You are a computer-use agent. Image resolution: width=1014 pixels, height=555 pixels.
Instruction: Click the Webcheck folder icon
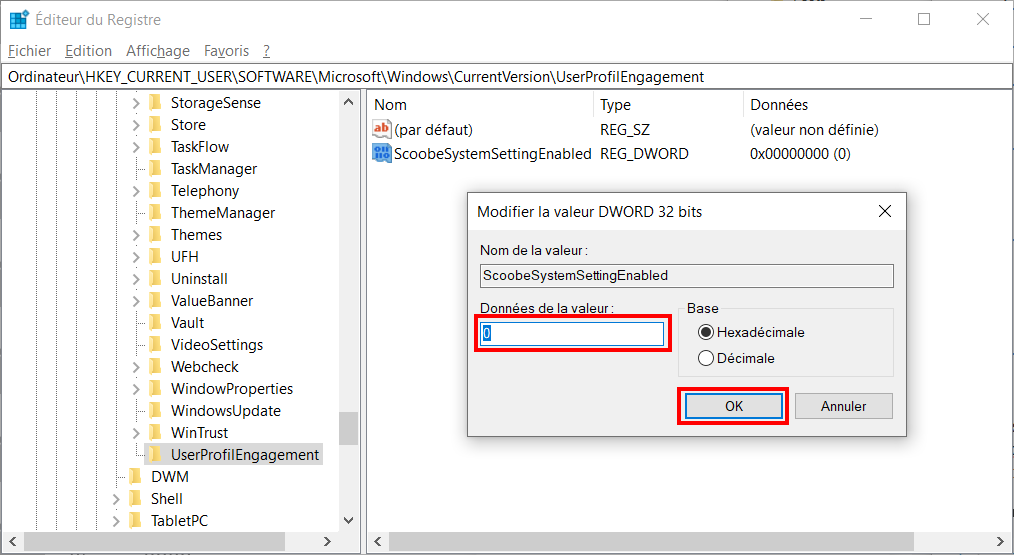155,367
